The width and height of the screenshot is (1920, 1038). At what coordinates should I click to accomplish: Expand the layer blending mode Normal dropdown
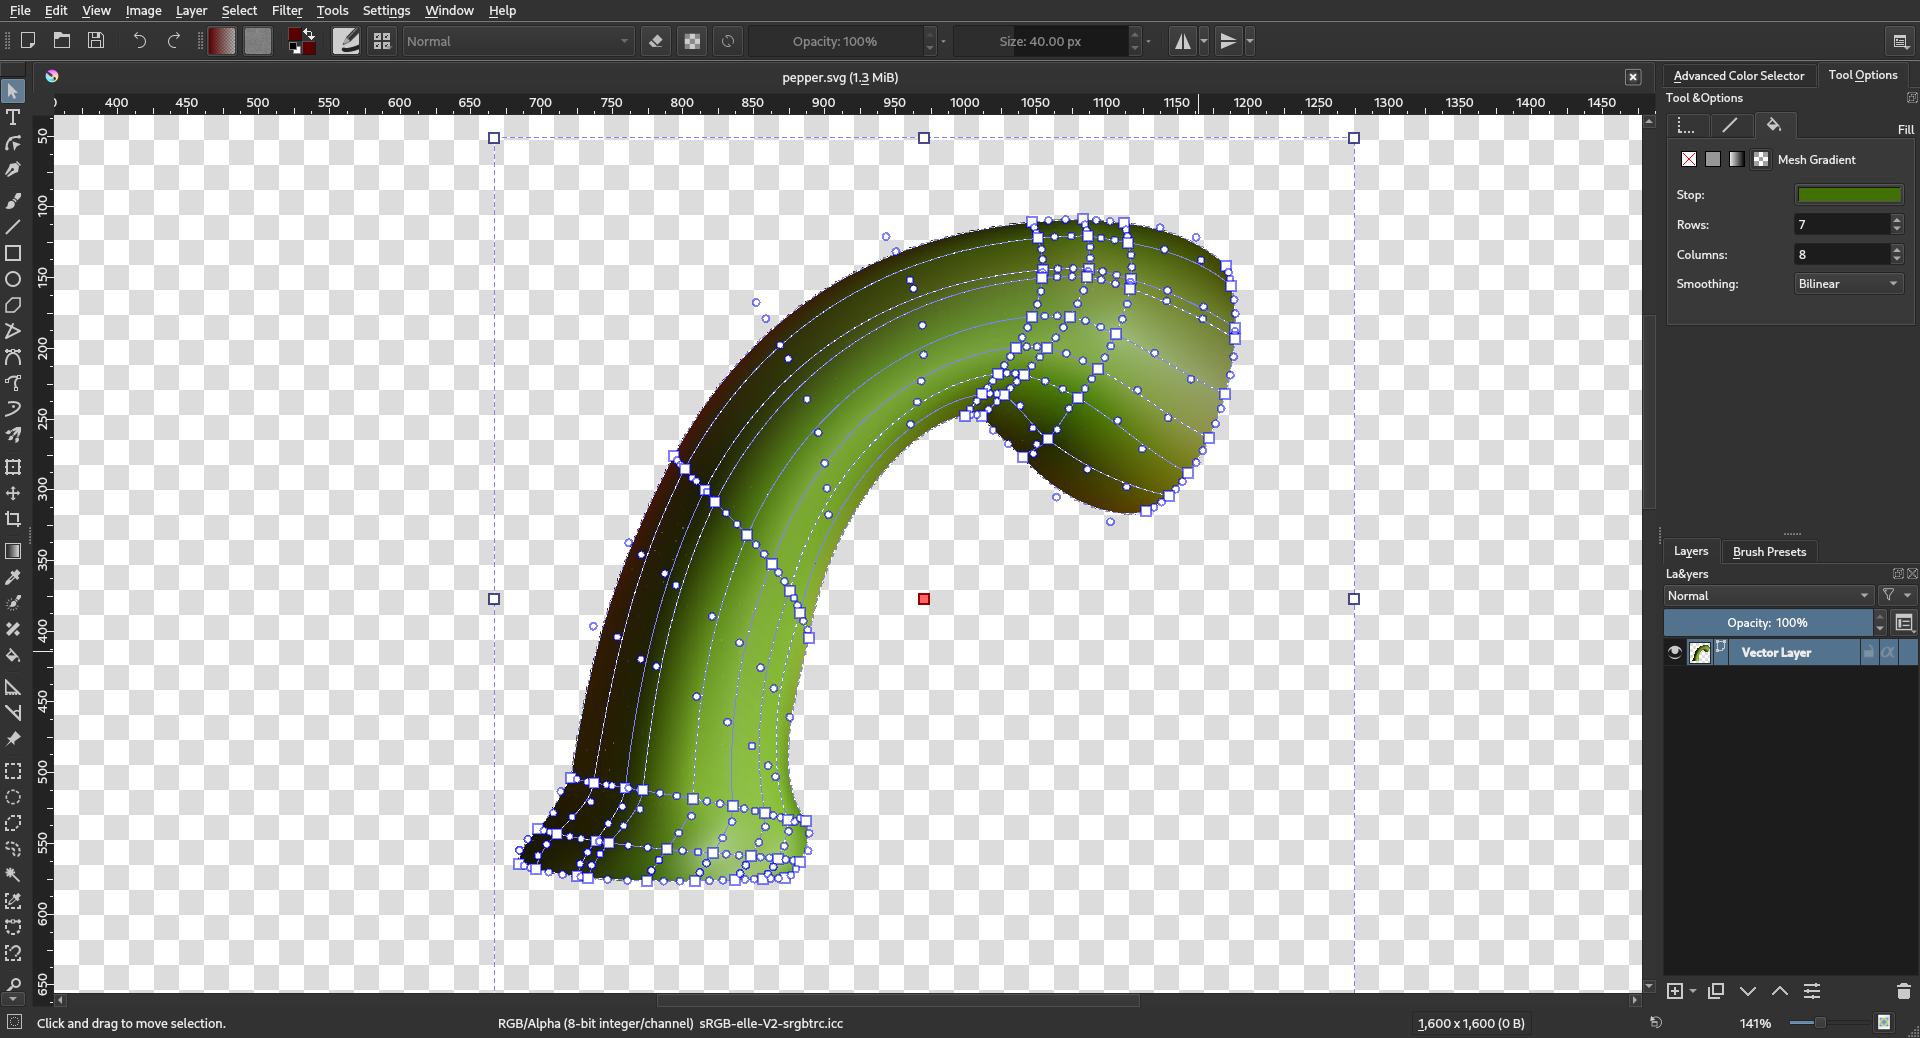pyautogui.click(x=1767, y=596)
